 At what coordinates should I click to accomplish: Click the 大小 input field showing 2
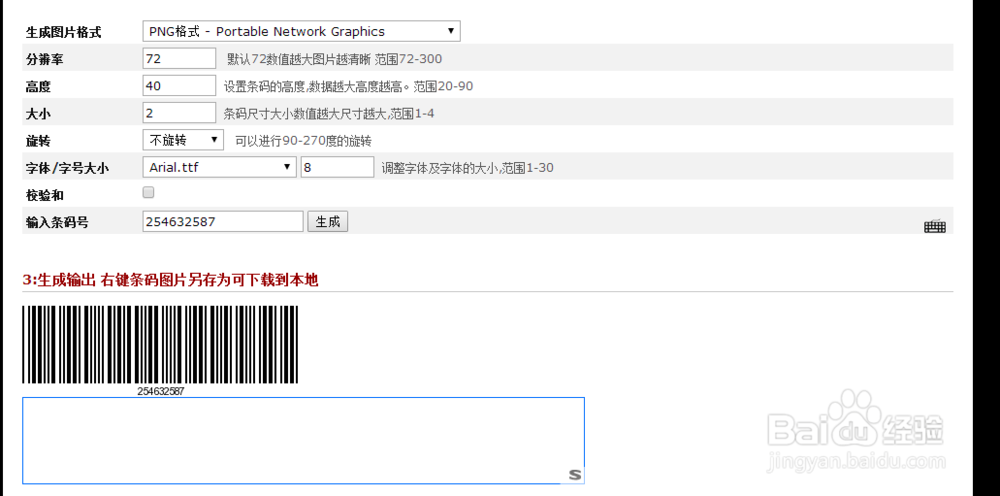[x=179, y=113]
